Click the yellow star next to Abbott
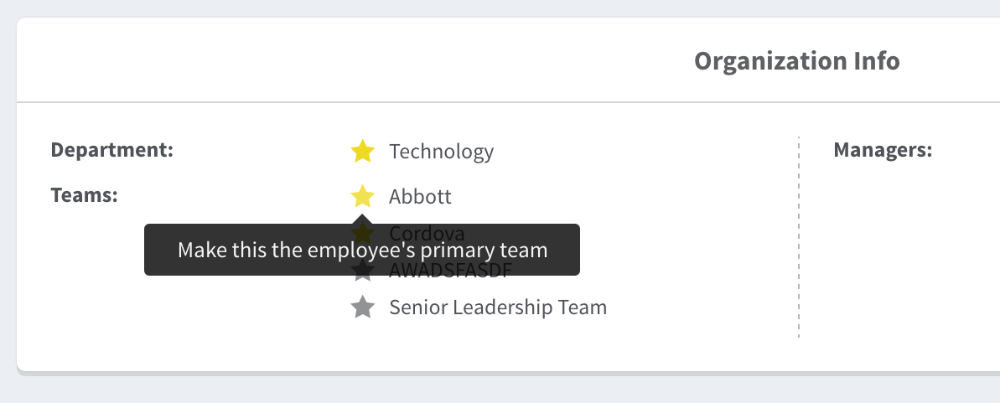 [x=362, y=196]
